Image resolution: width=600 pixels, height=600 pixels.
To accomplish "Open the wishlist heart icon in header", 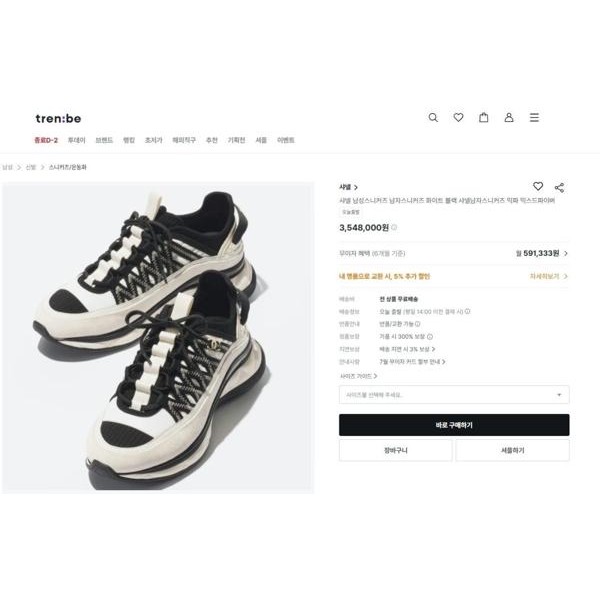I will click(458, 117).
